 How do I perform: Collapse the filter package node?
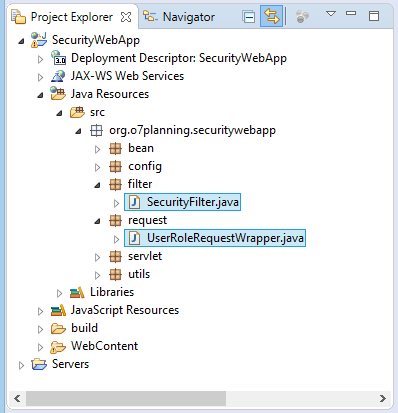pyautogui.click(x=97, y=185)
